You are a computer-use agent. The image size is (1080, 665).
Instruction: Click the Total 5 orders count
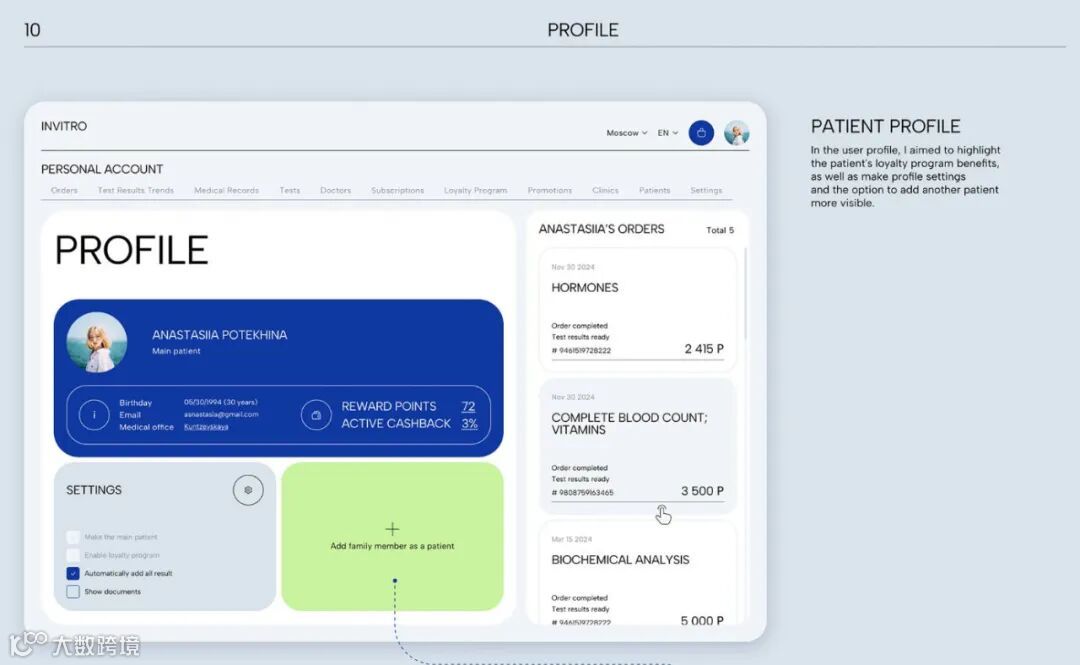pyautogui.click(x=720, y=230)
